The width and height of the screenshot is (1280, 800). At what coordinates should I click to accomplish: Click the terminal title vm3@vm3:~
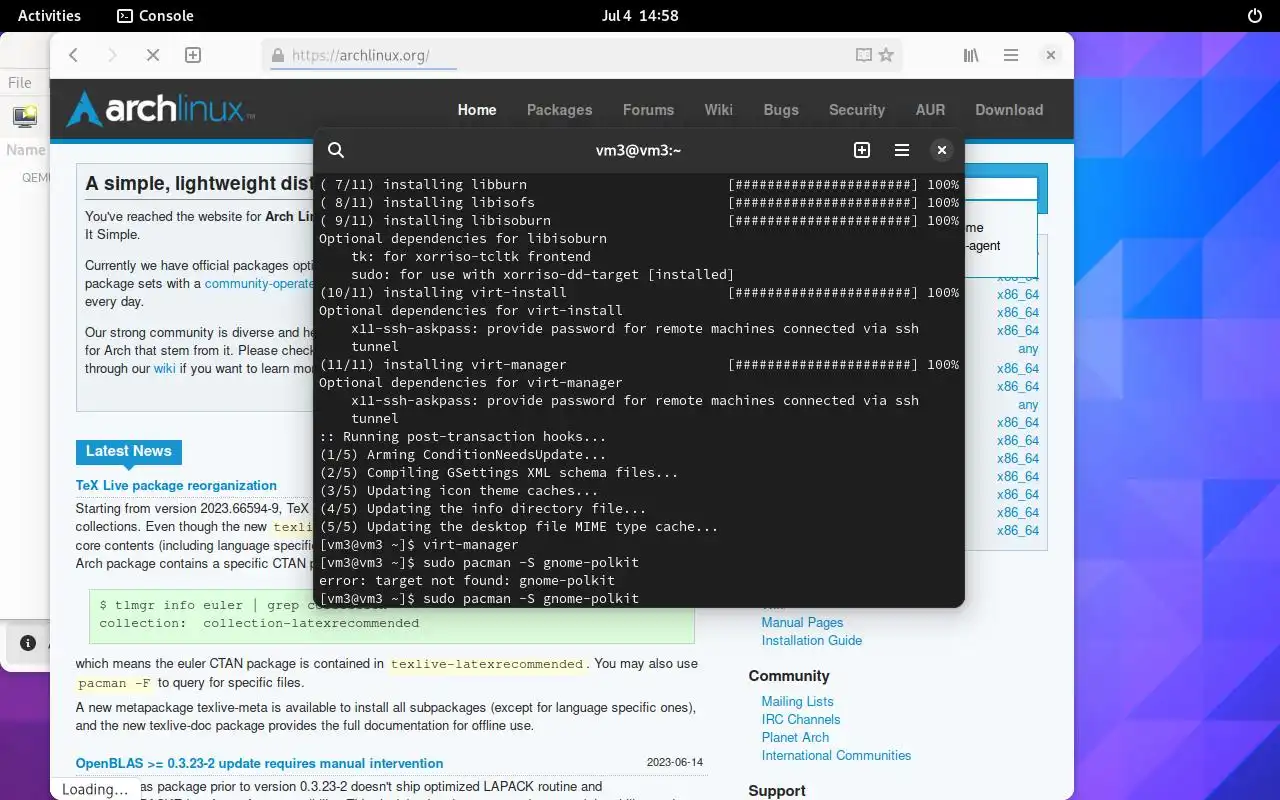point(638,150)
